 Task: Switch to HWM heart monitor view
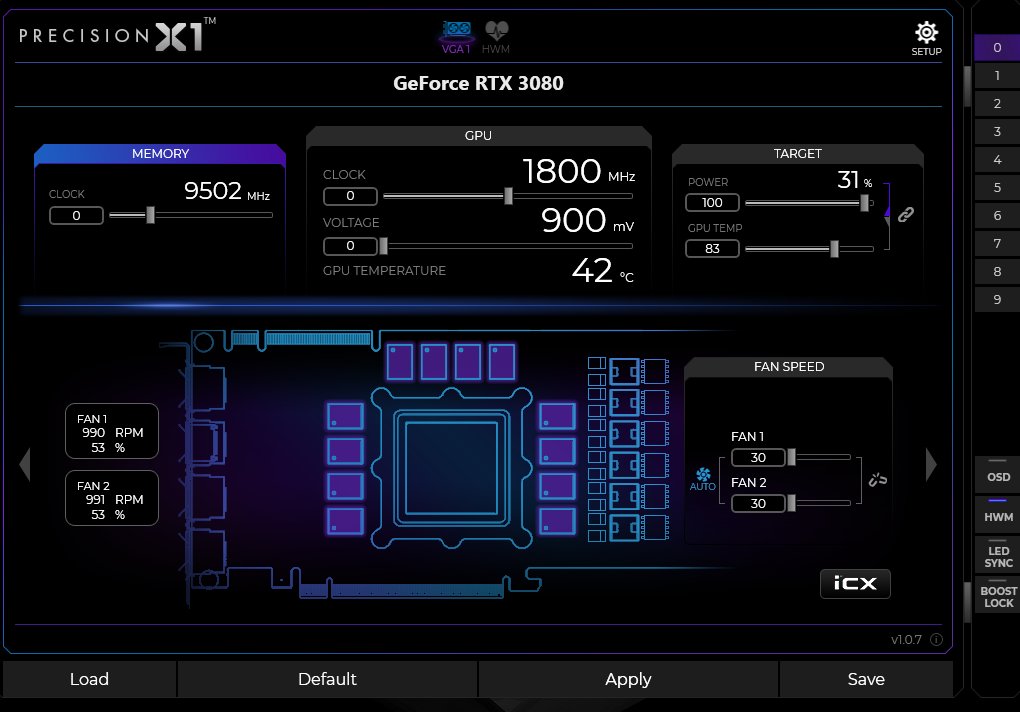(x=496, y=37)
